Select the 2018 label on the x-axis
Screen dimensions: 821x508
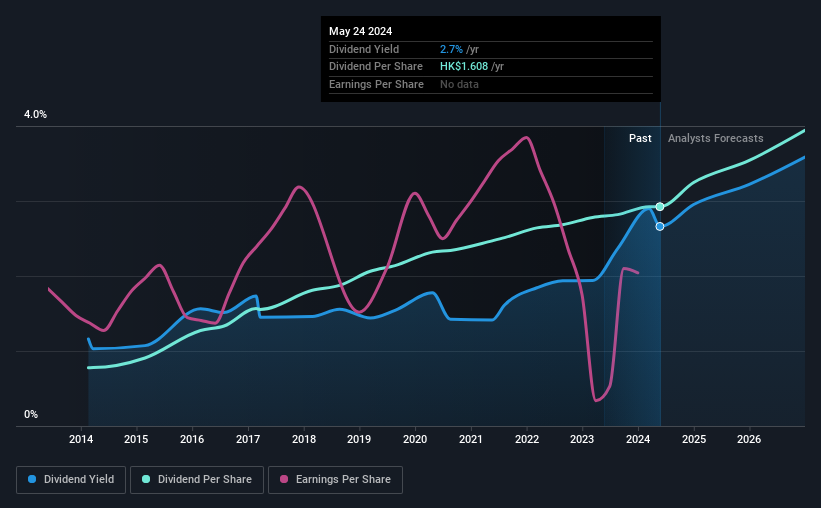point(304,439)
